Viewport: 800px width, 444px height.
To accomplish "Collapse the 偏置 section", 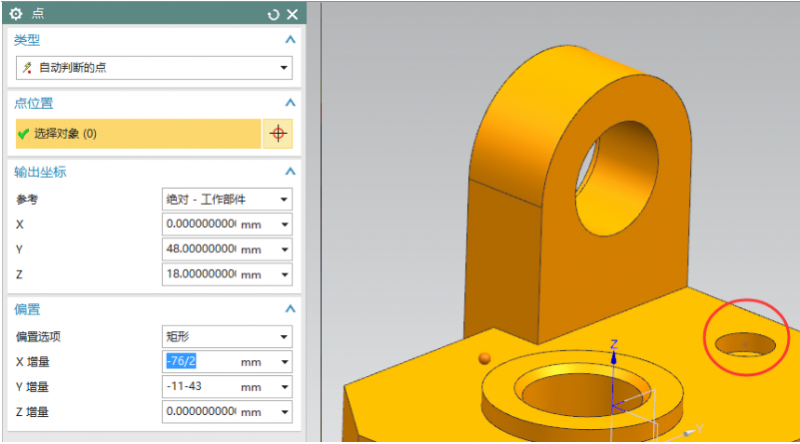I will point(290,309).
